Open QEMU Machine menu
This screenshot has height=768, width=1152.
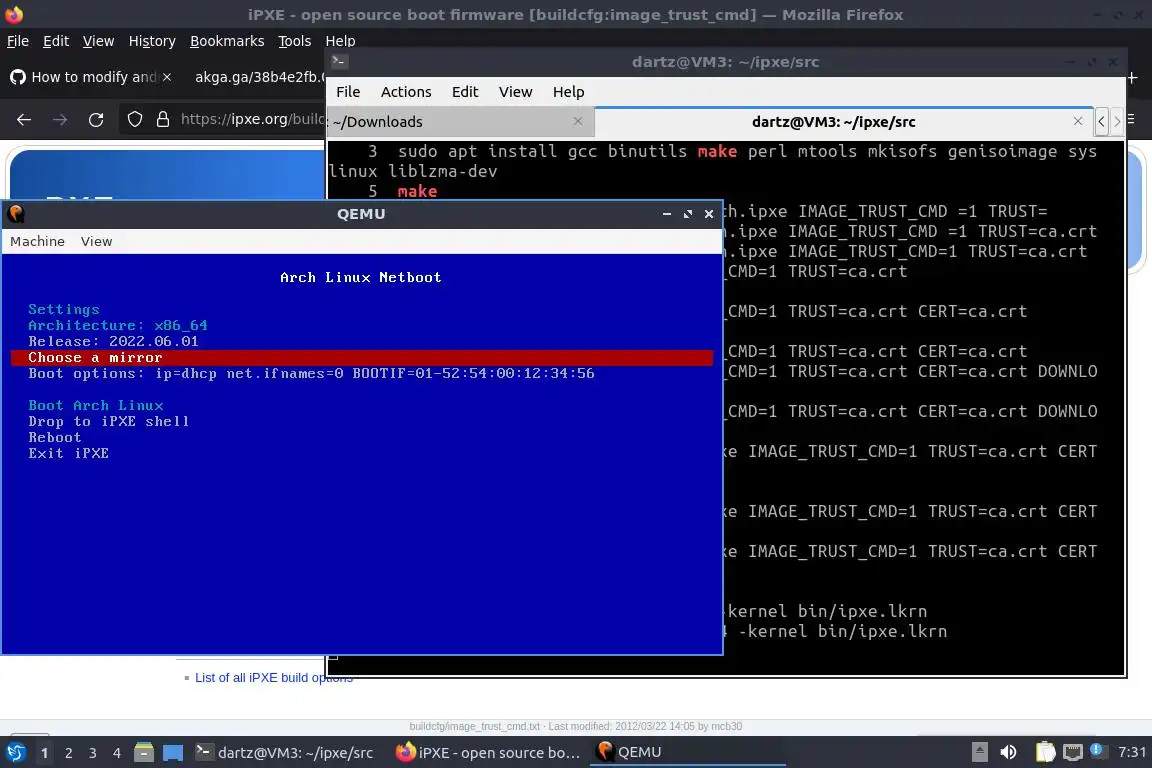[37, 242]
